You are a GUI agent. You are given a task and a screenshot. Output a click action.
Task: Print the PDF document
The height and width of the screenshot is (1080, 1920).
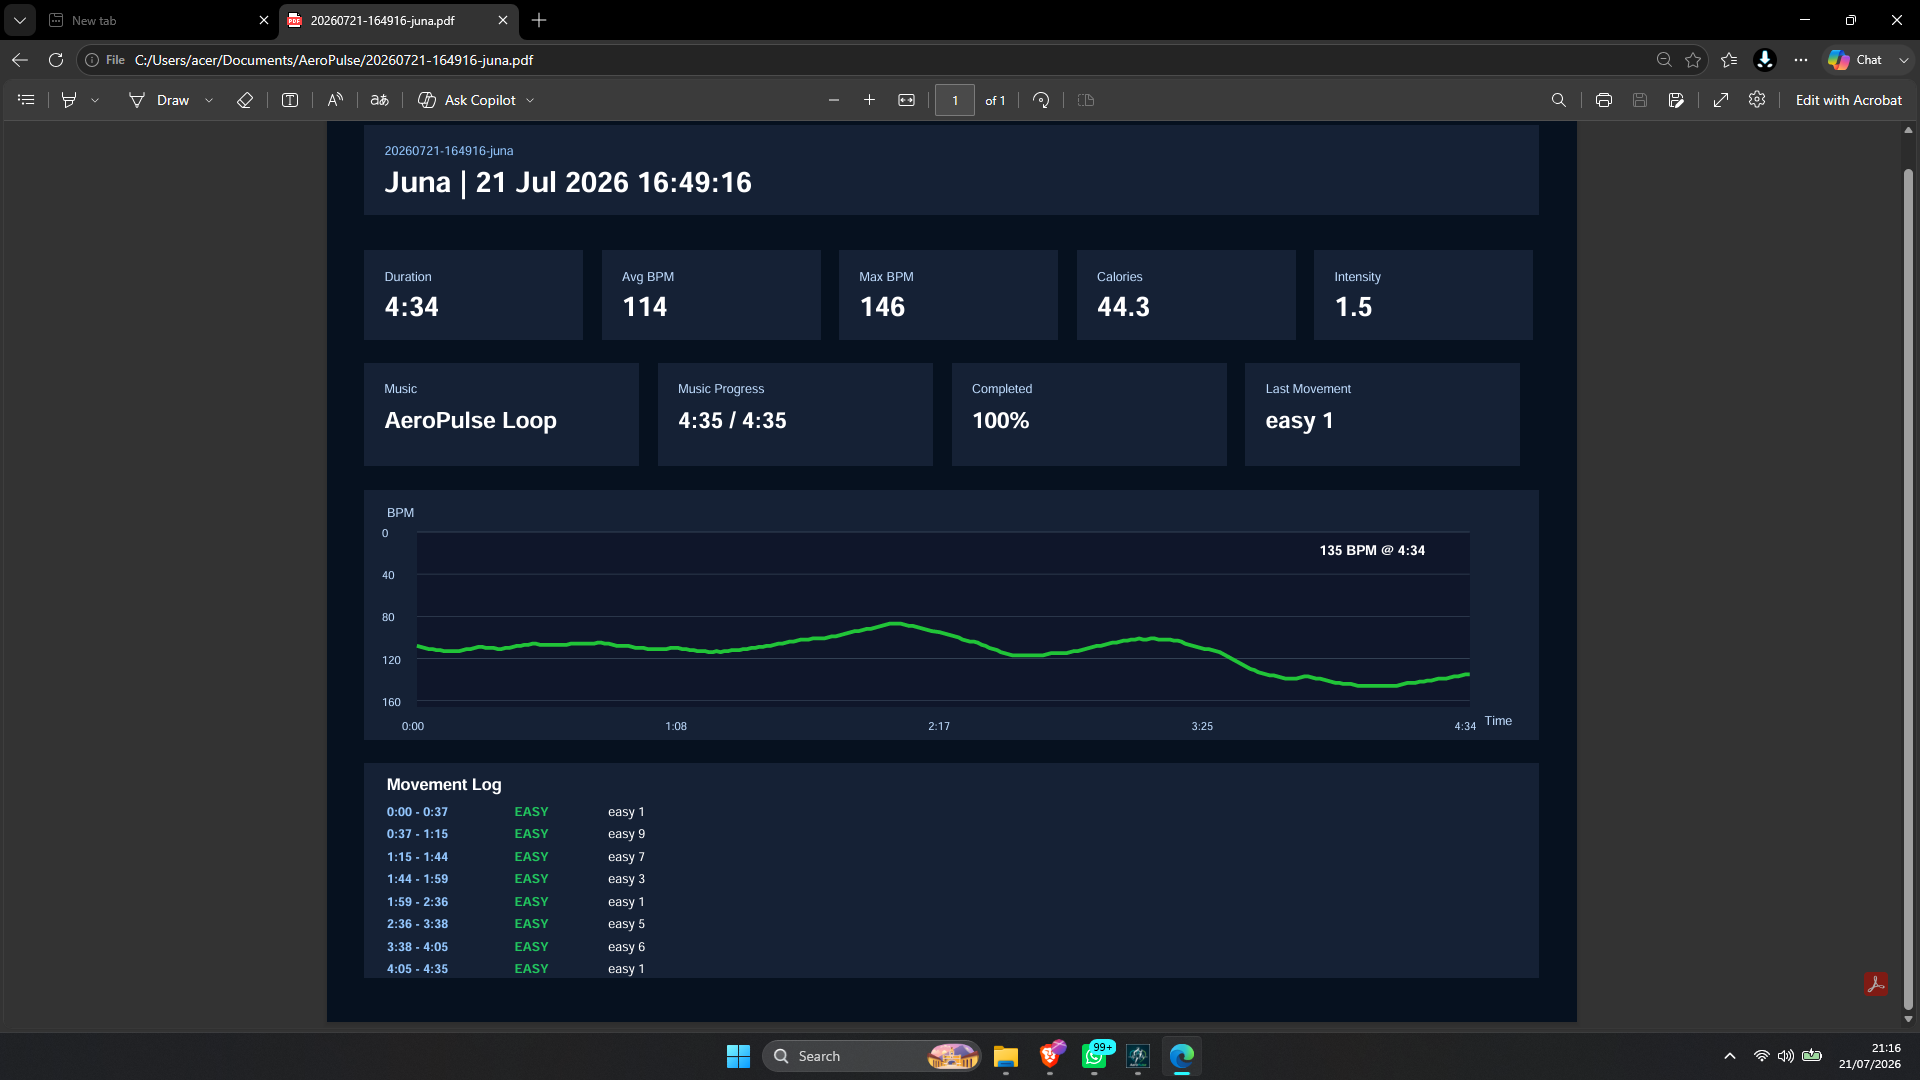coord(1604,100)
